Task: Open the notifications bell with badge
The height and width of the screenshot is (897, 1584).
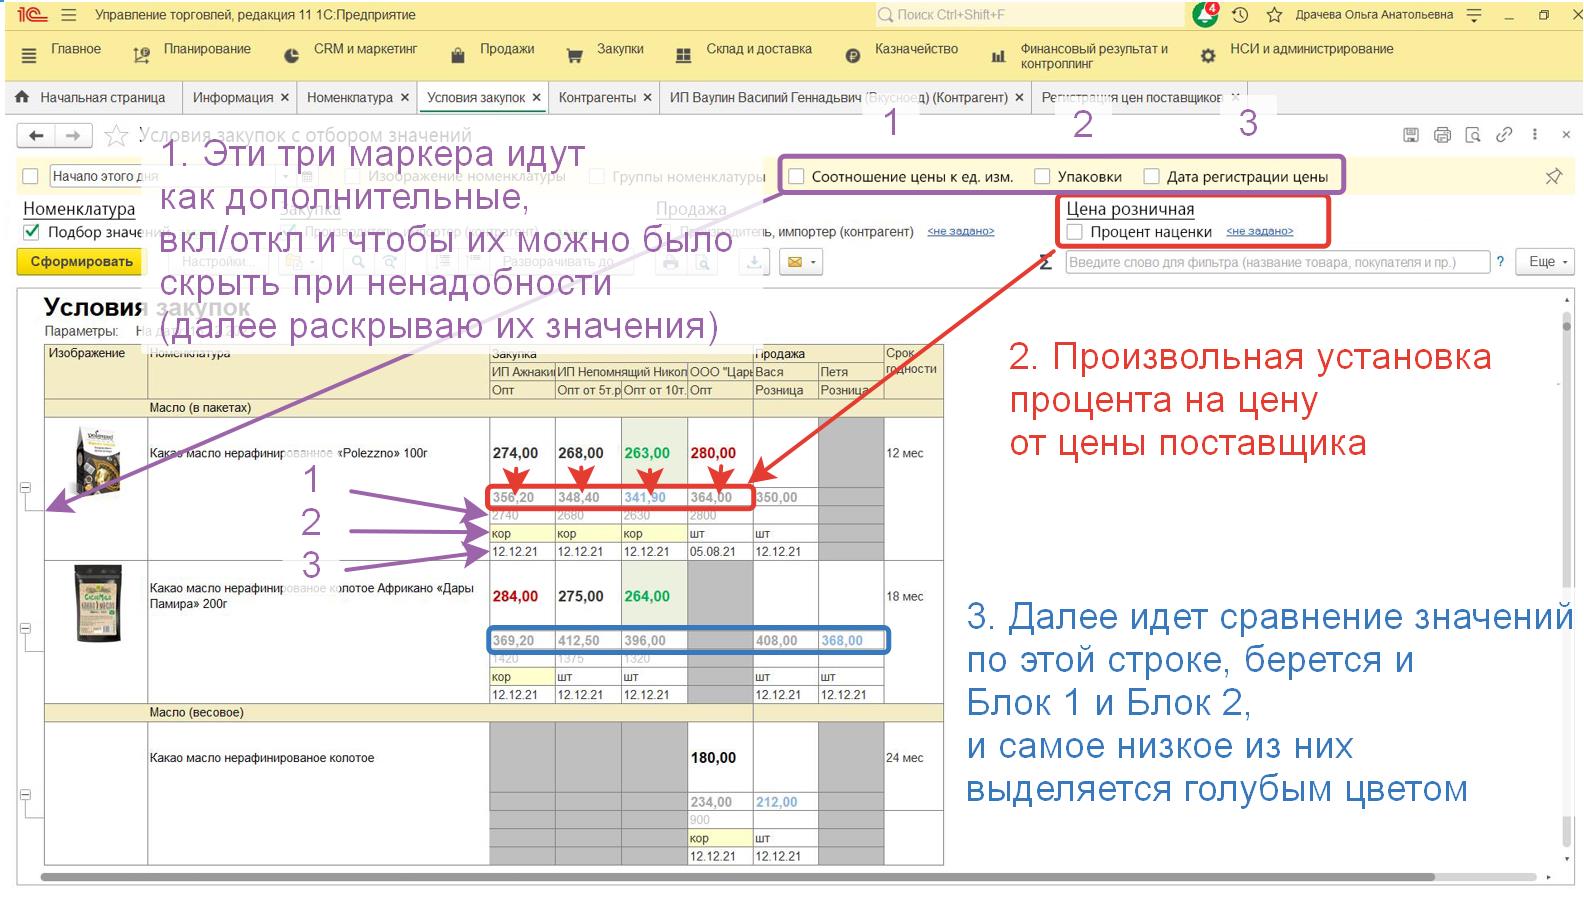Action: pyautogui.click(x=1205, y=15)
